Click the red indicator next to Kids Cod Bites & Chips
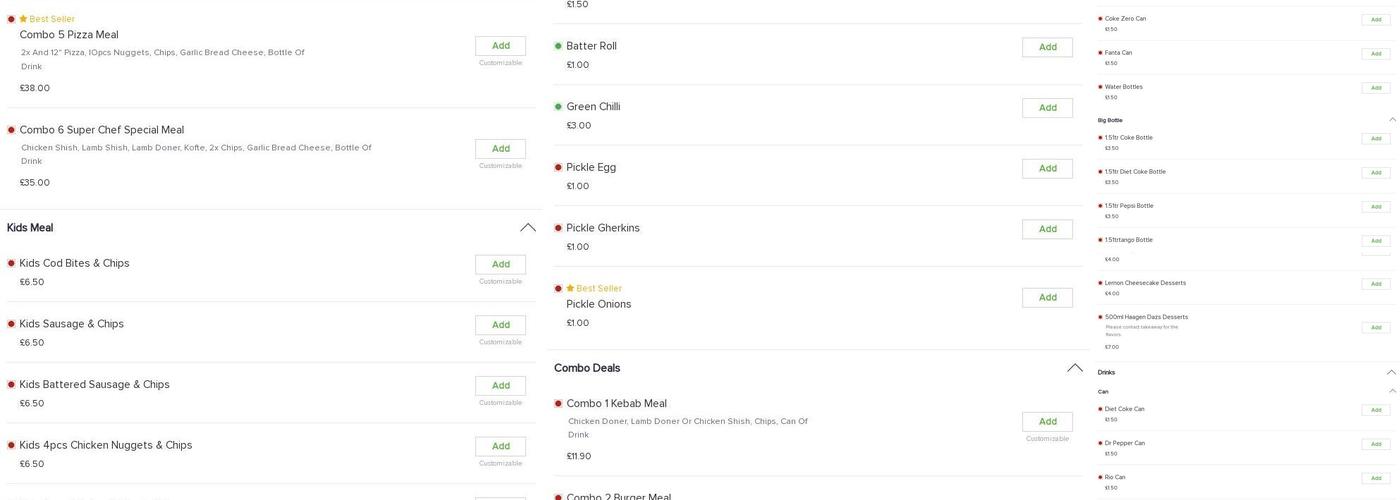The height and width of the screenshot is (500, 1400). [x=11, y=263]
